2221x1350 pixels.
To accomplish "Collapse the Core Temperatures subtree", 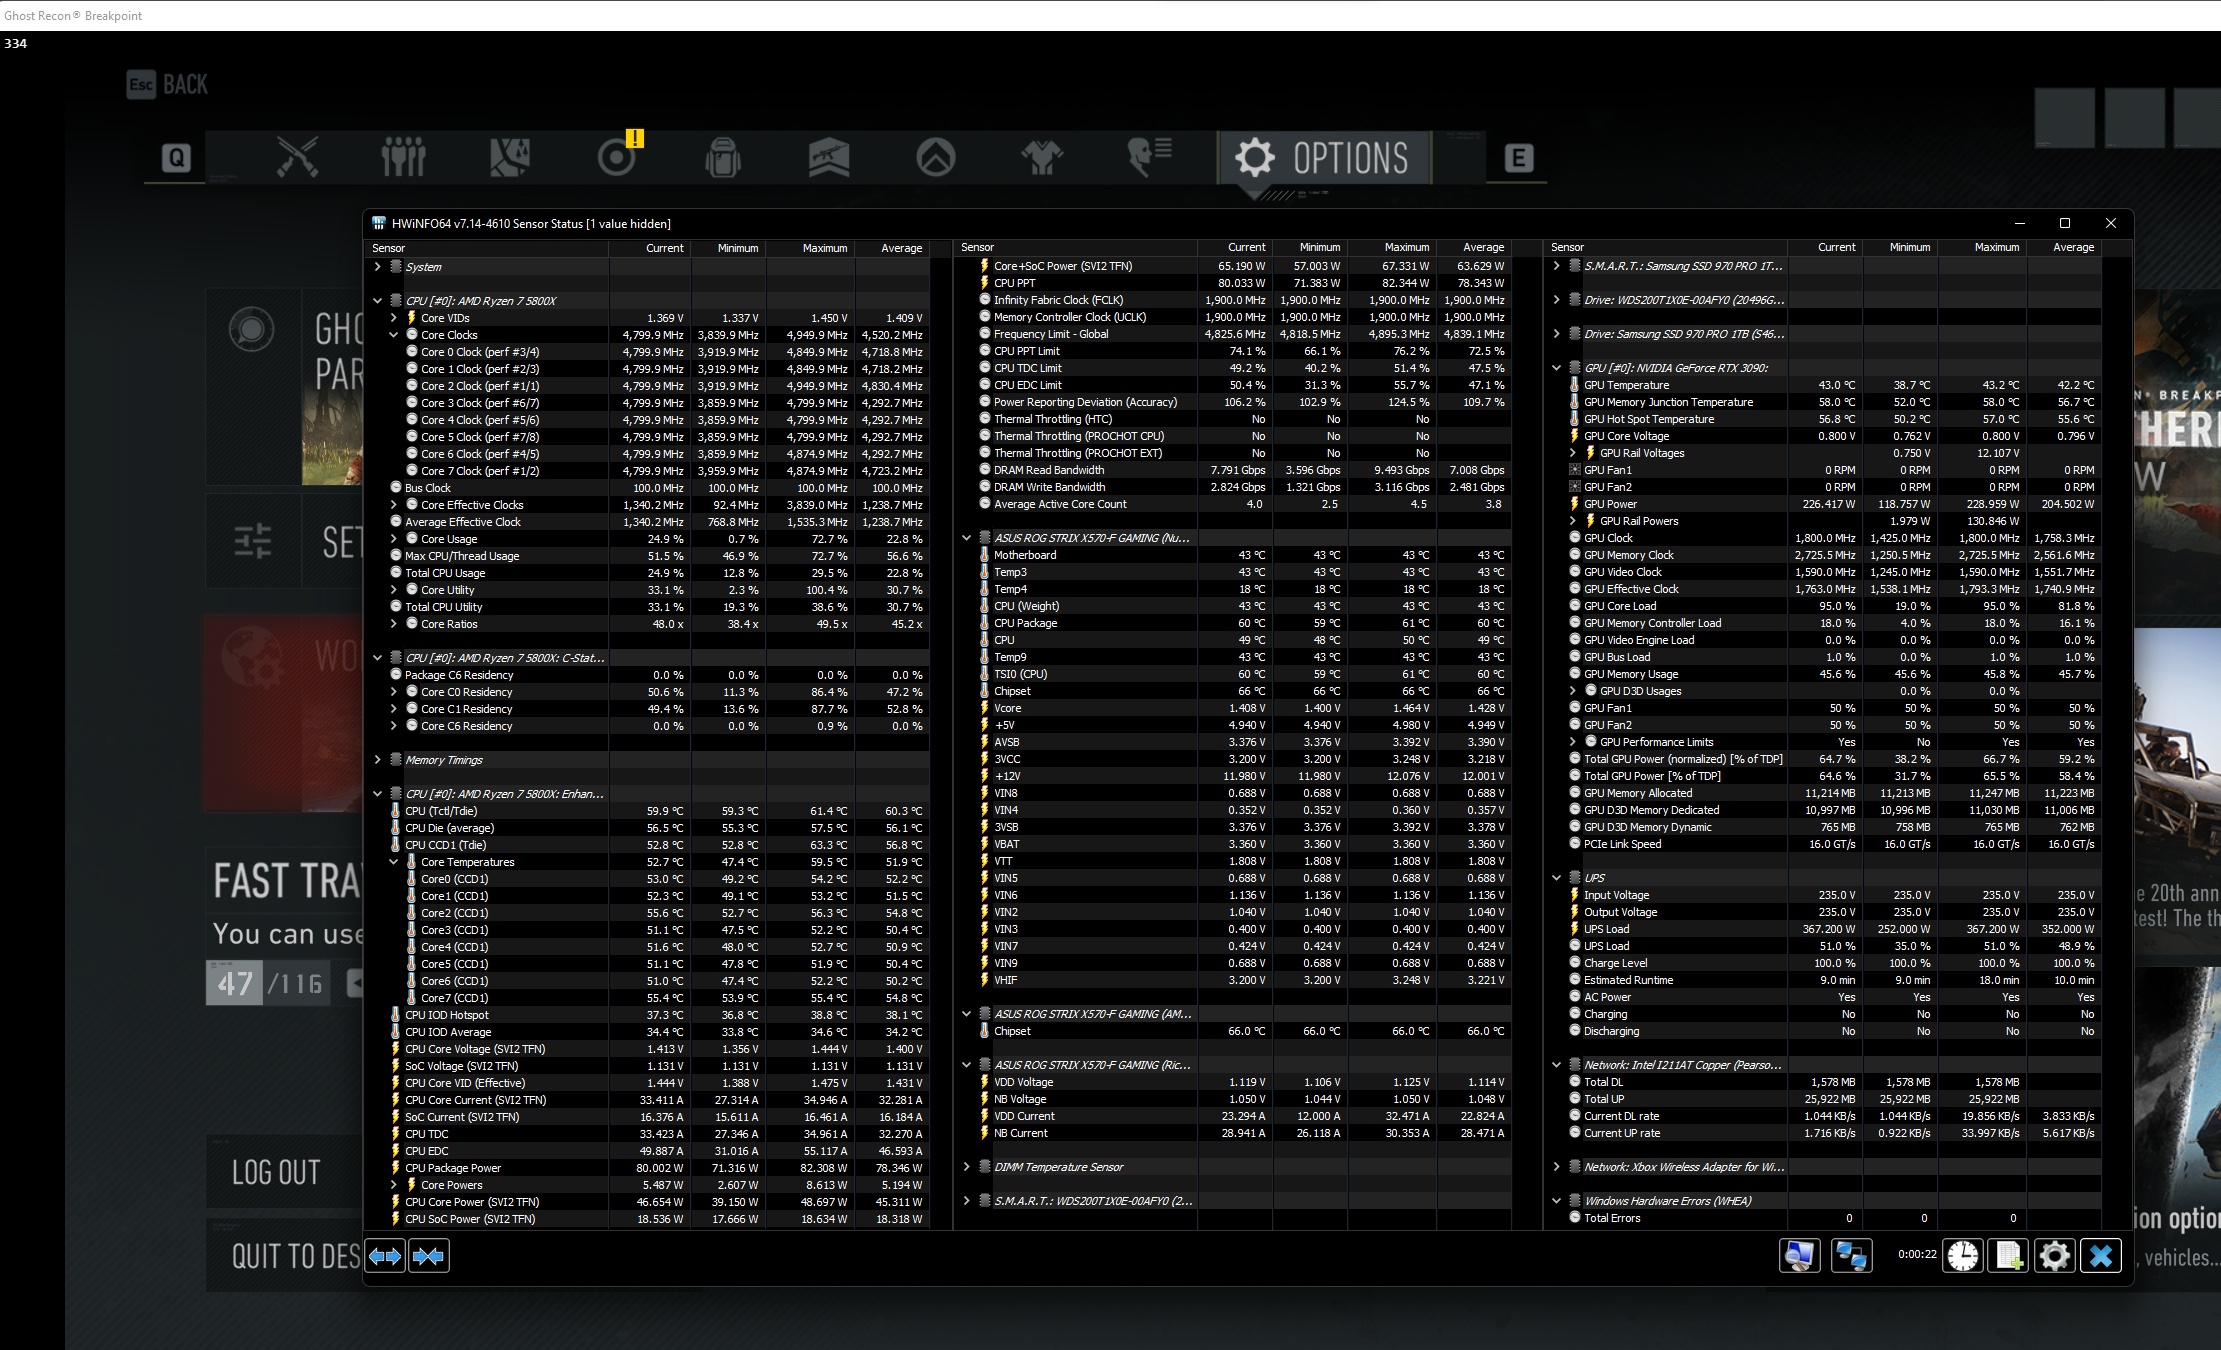I will point(393,862).
